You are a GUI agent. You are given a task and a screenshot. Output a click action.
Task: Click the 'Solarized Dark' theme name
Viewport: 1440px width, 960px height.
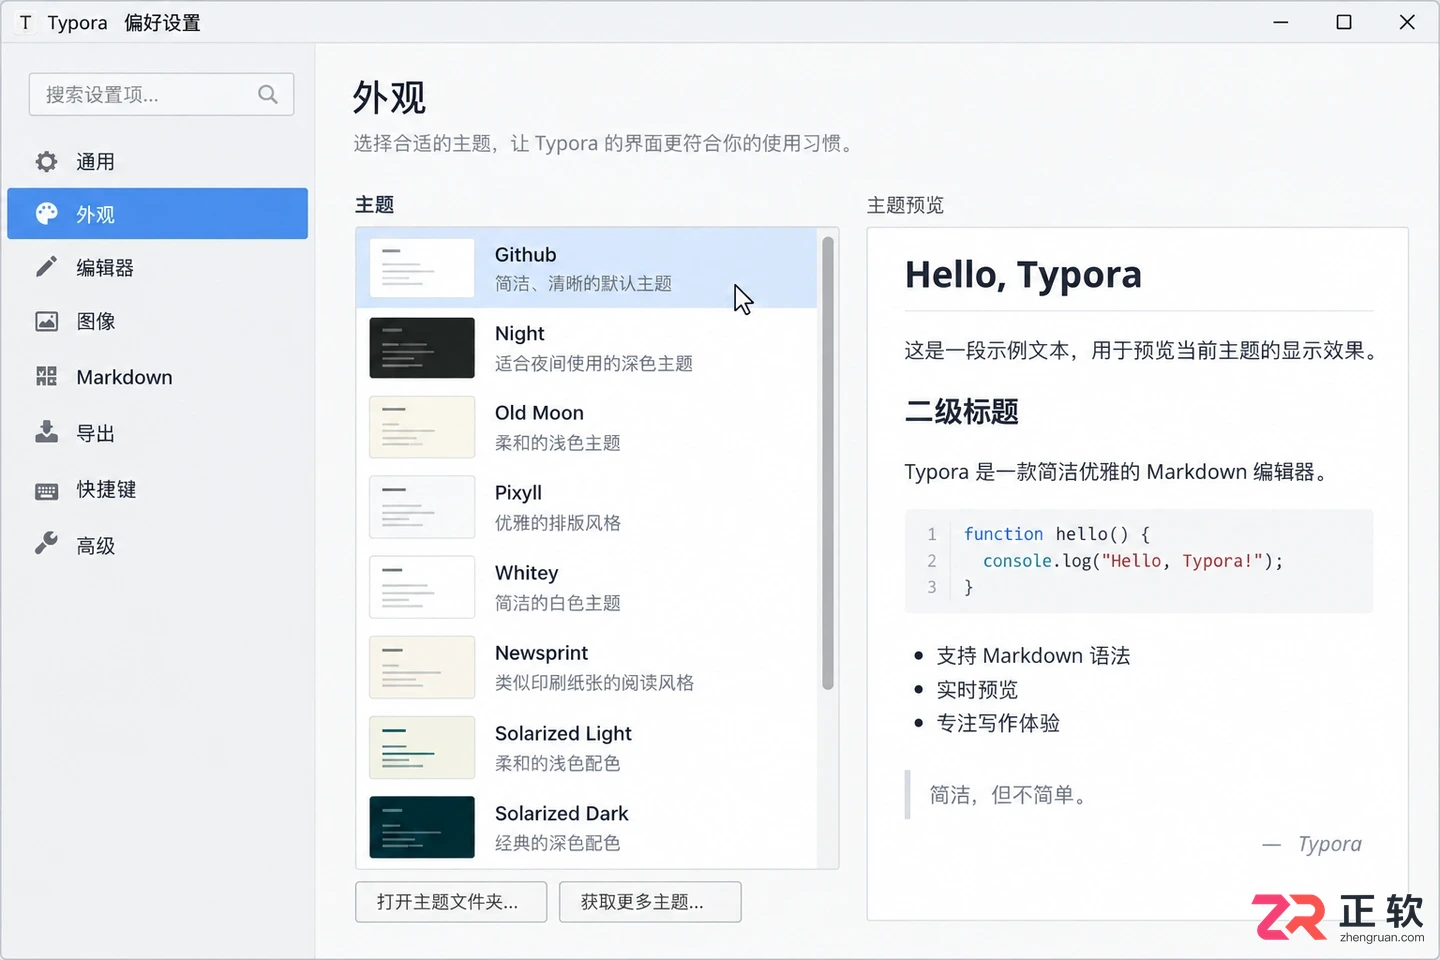(562, 813)
